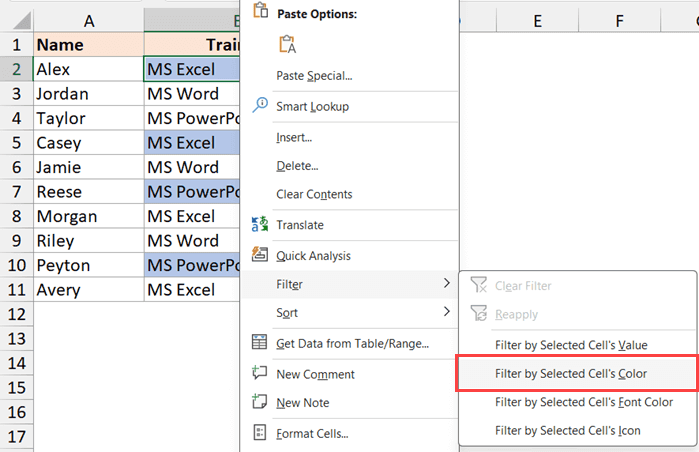Click cell containing Riley

tap(89, 241)
